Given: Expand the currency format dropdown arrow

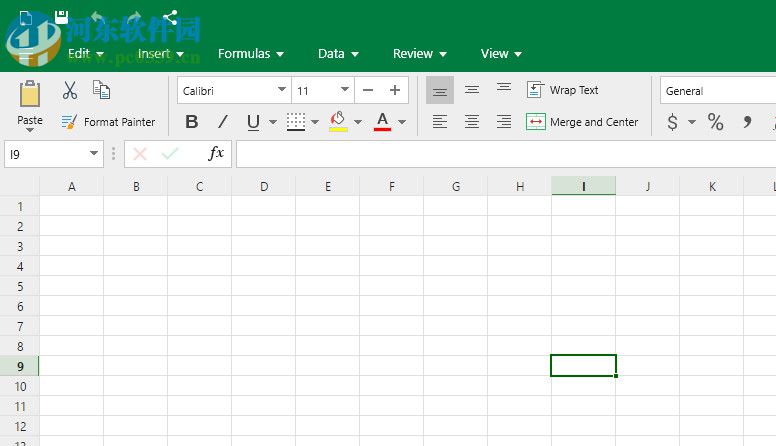Looking at the screenshot, I should point(692,122).
